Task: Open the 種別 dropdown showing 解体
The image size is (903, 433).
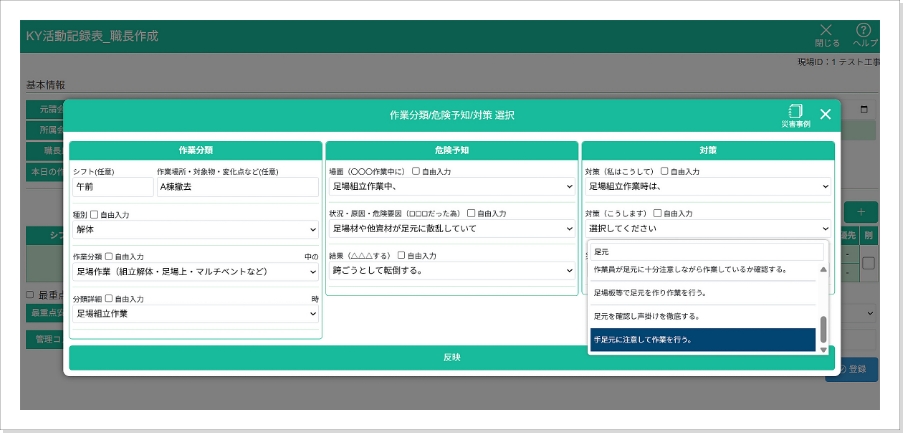Action: [195, 228]
